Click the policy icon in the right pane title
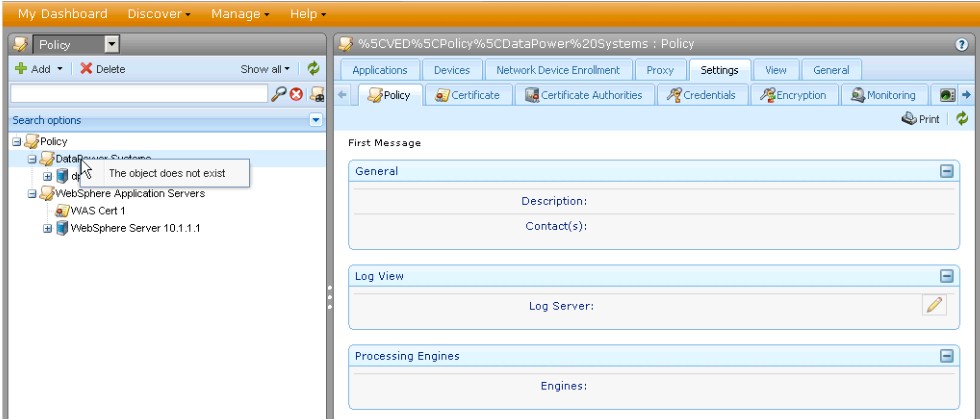Screen dimensions: 980x420 coord(345,44)
